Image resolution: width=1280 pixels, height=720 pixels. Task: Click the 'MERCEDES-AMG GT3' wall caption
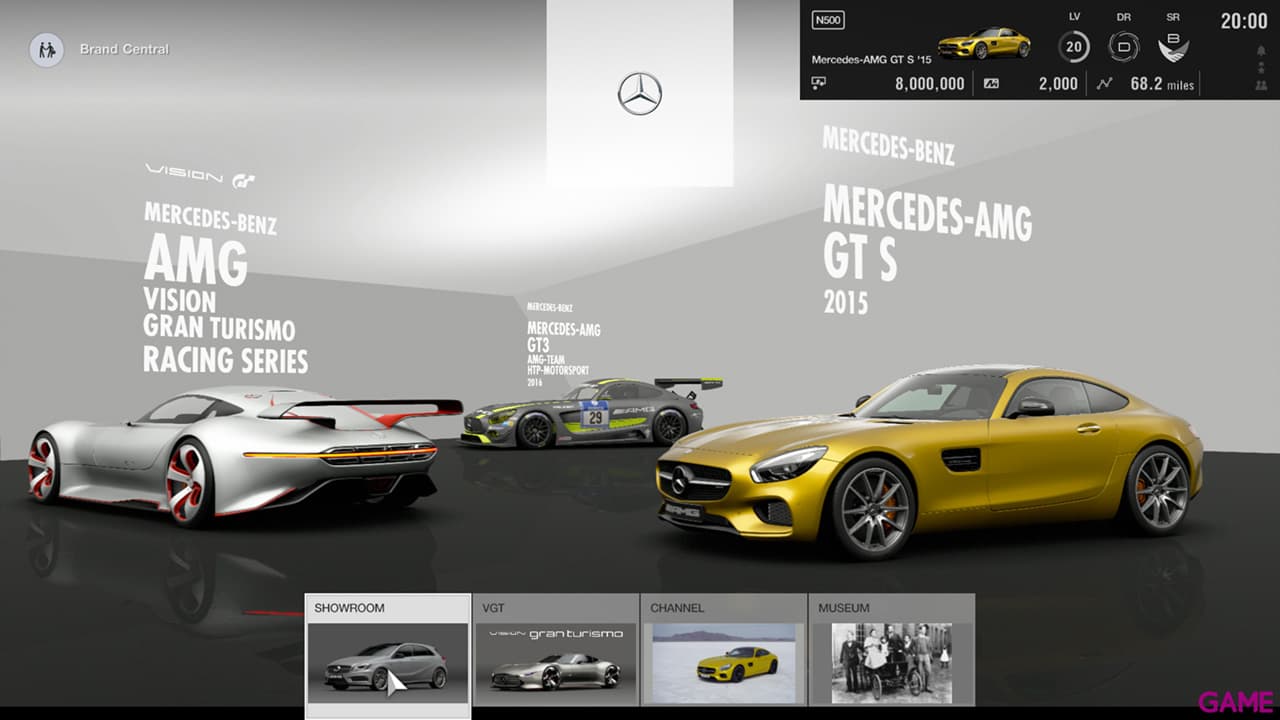click(x=564, y=337)
